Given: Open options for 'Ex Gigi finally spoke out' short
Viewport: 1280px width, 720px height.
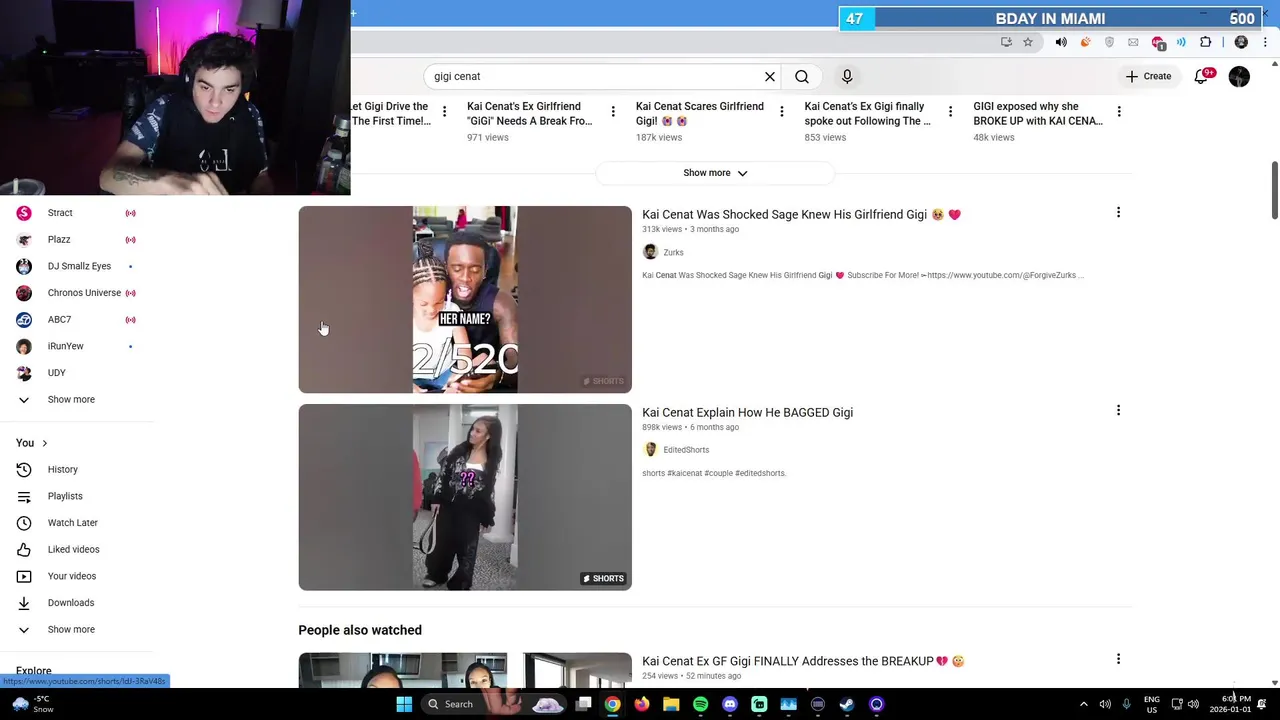Looking at the screenshot, I should point(950,111).
